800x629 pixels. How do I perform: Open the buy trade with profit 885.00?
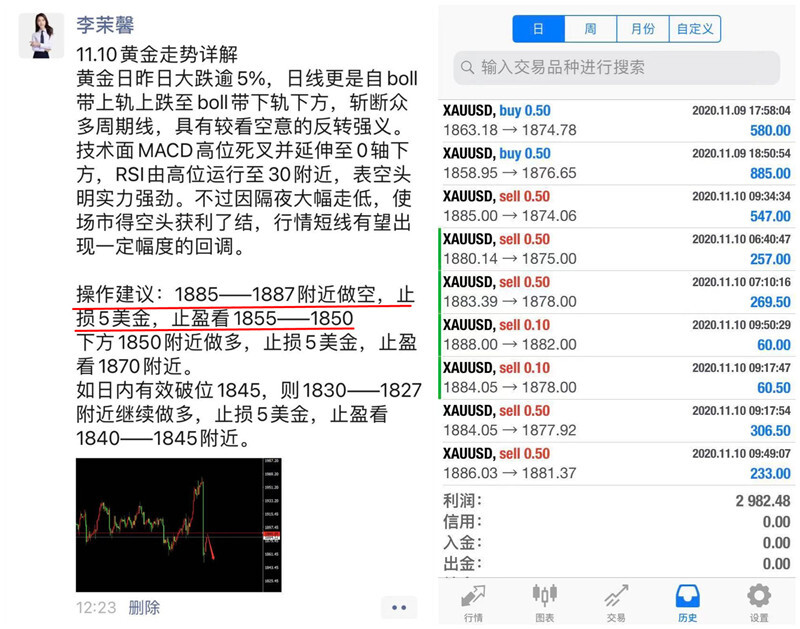616,163
